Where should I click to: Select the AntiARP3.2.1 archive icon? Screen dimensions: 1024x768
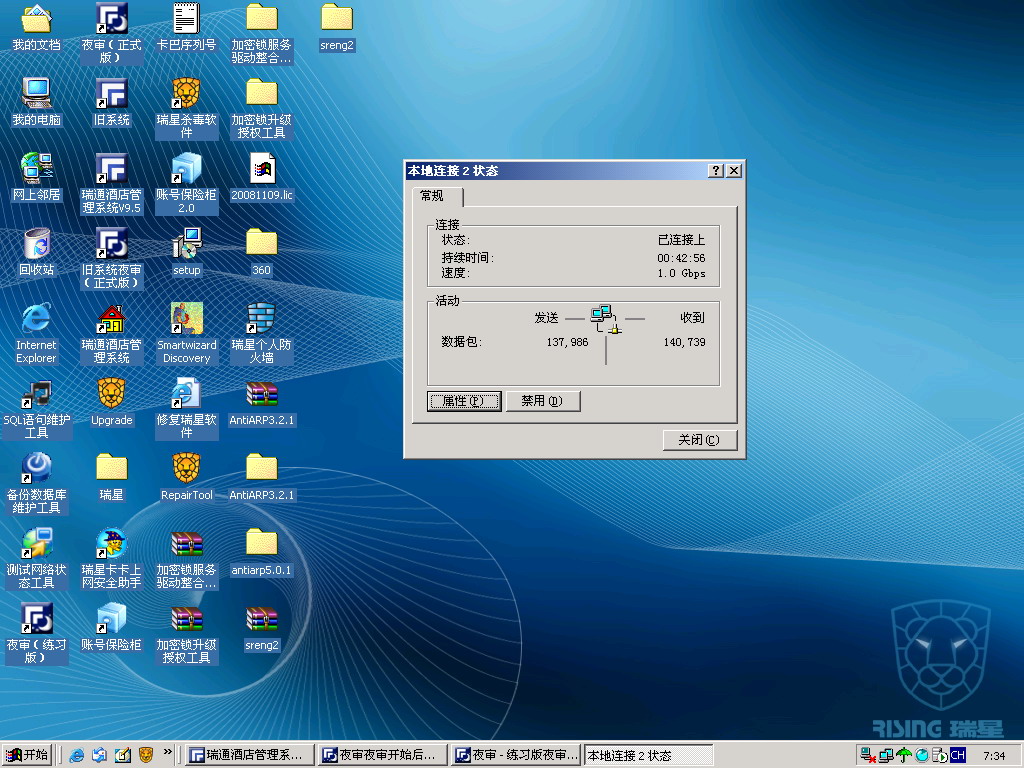pyautogui.click(x=261, y=394)
